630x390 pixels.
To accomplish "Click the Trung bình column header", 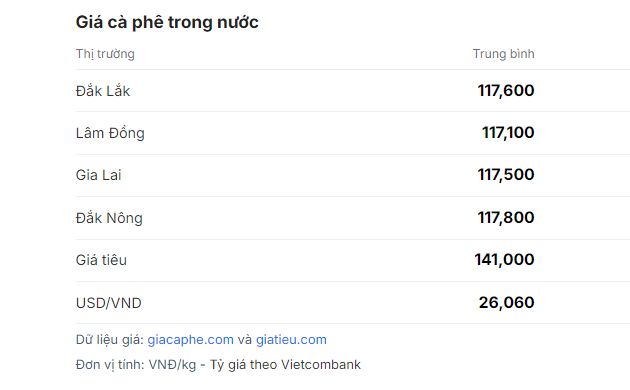I will click(503, 54).
